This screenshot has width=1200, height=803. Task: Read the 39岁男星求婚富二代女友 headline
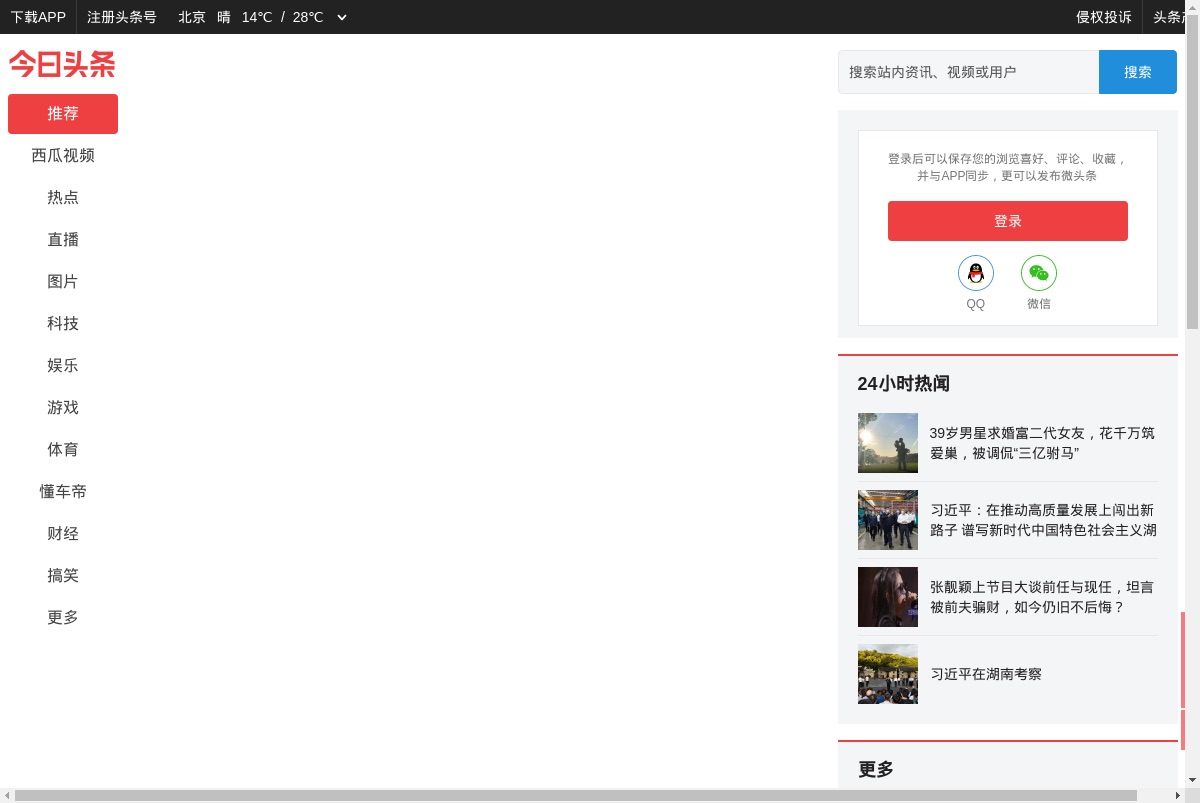tap(1043, 443)
